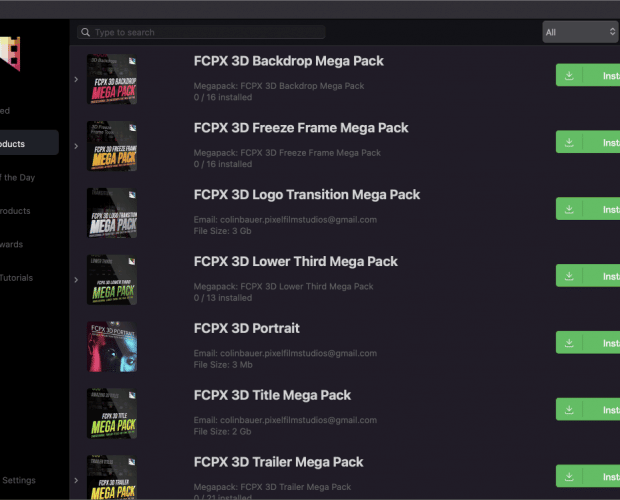
Task: Click the 'FCPX 3D Logo Transition Mega Pack' title
Action: click(x=307, y=194)
